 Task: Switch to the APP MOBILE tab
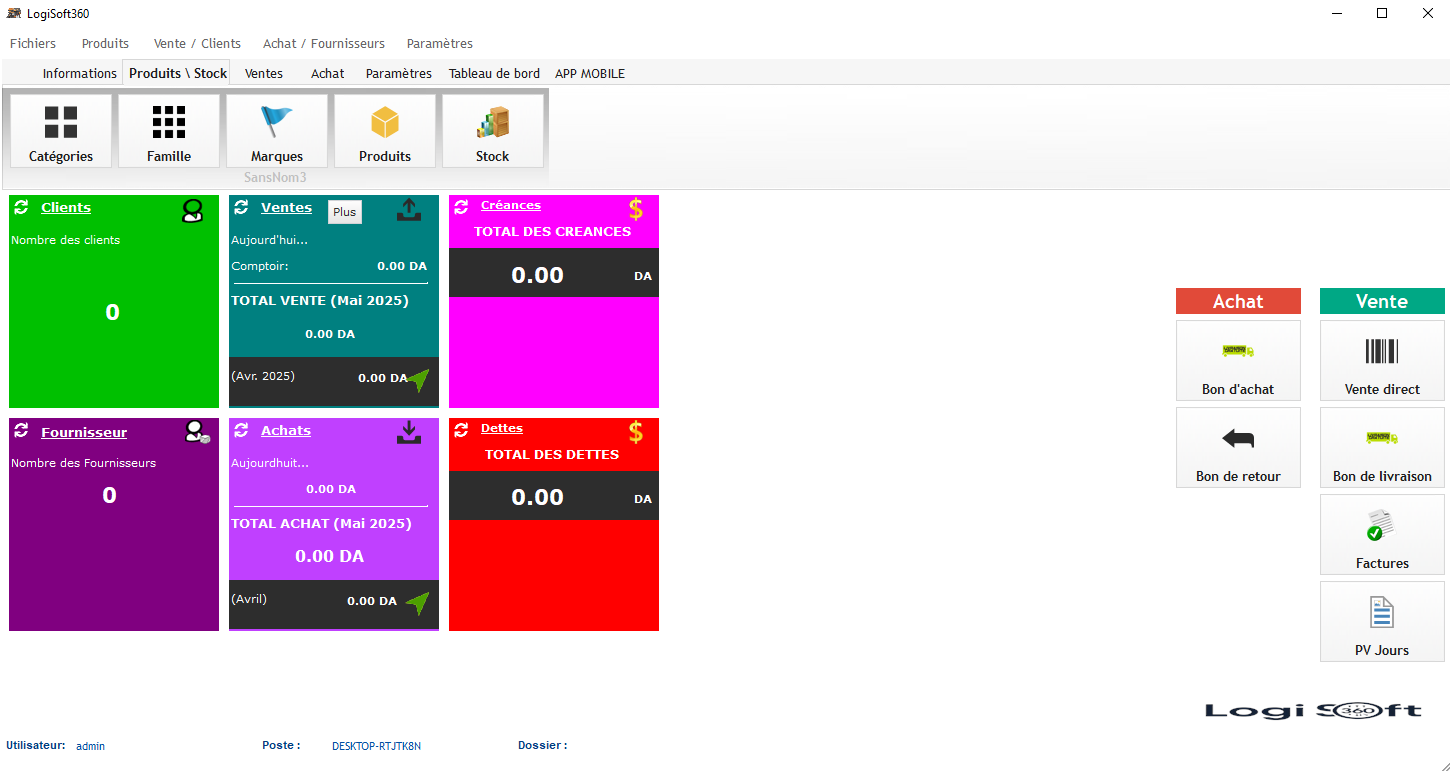[590, 73]
